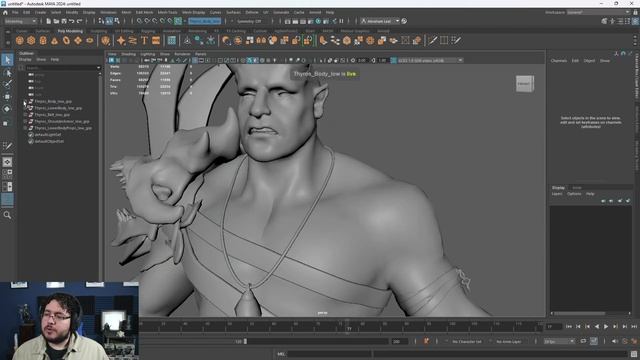Click the Open Scene folder icon
Screen dimensions: 640x360
56,21
